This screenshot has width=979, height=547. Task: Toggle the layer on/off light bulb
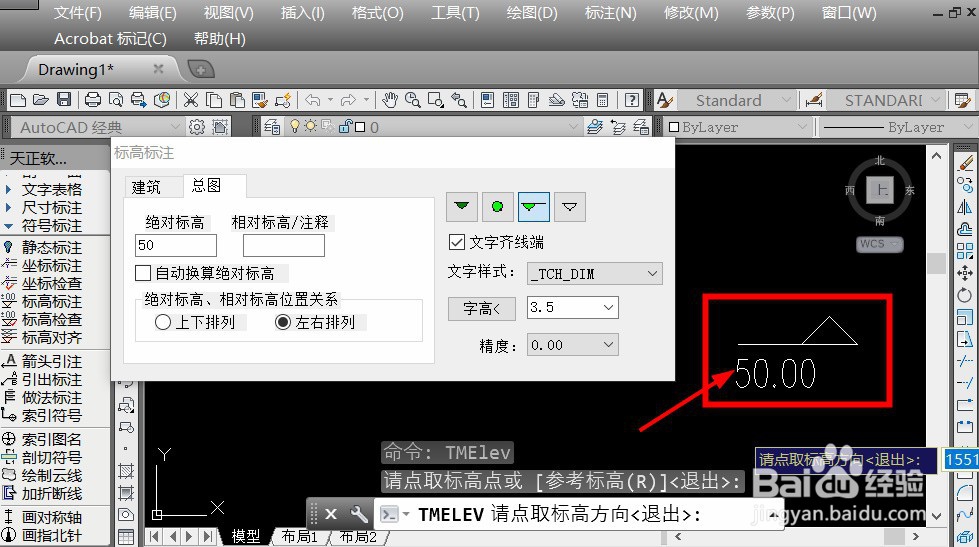(295, 127)
